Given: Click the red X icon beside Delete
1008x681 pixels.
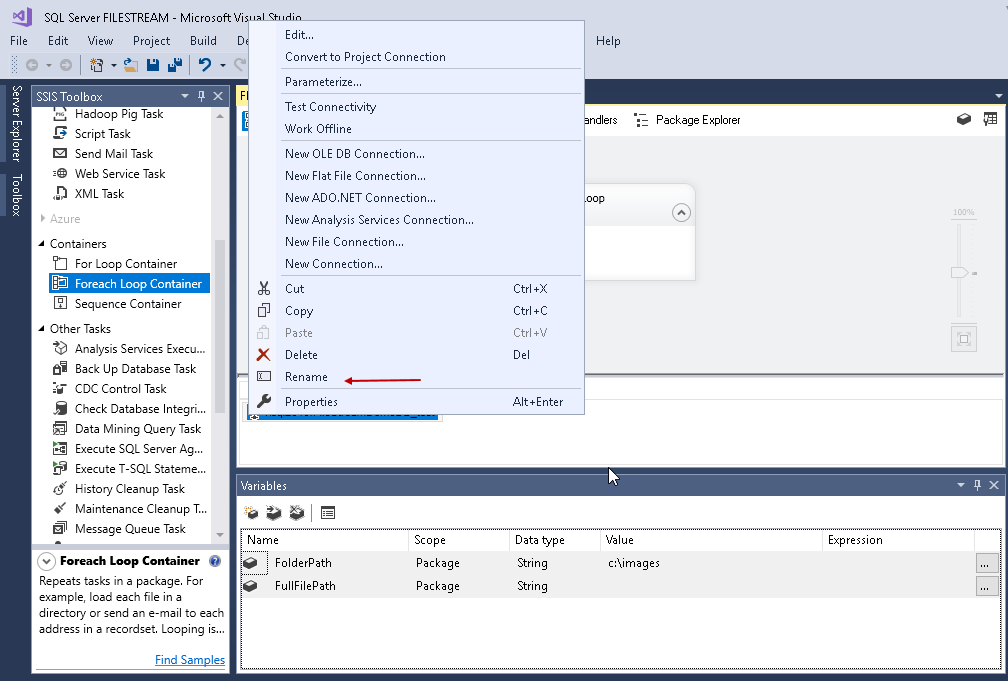Looking at the screenshot, I should pyautogui.click(x=264, y=354).
